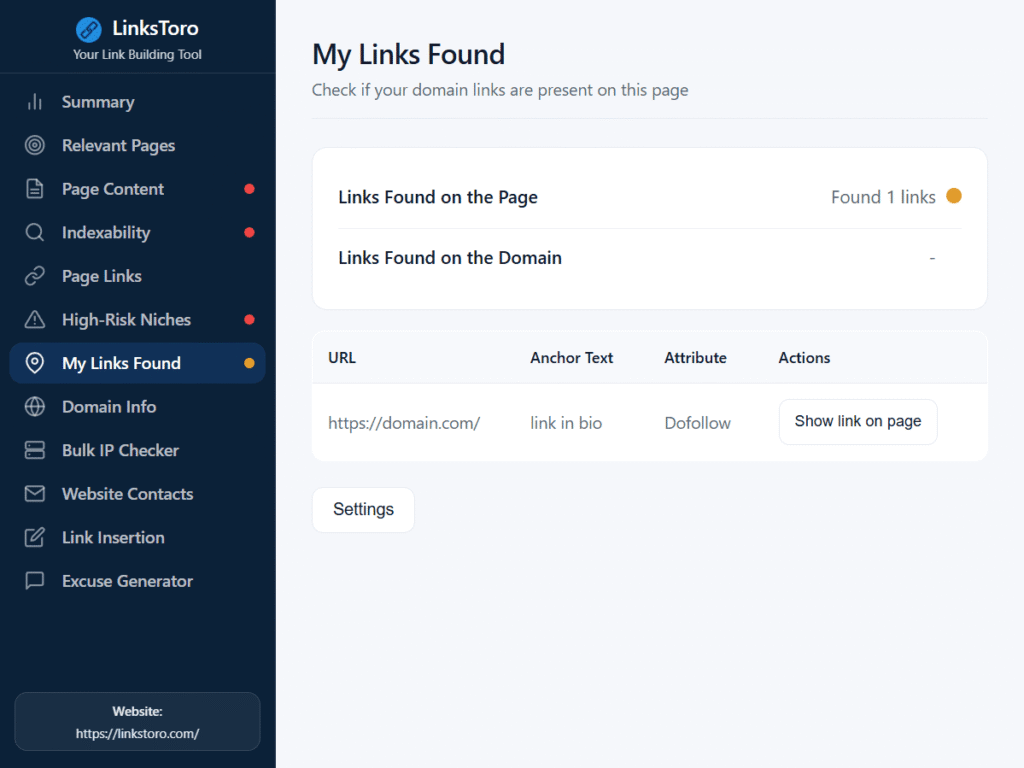Image resolution: width=1024 pixels, height=768 pixels.
Task: Click the 'Found 1 links' status text
Action: click(883, 197)
